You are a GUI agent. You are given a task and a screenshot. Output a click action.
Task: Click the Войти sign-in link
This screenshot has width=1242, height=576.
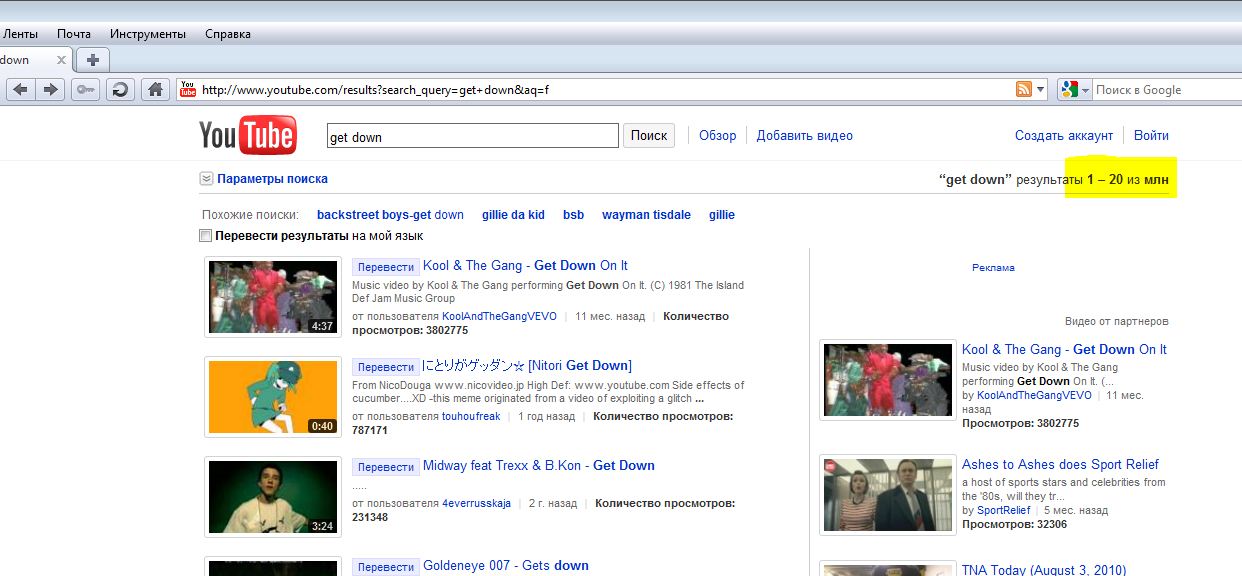click(1151, 136)
